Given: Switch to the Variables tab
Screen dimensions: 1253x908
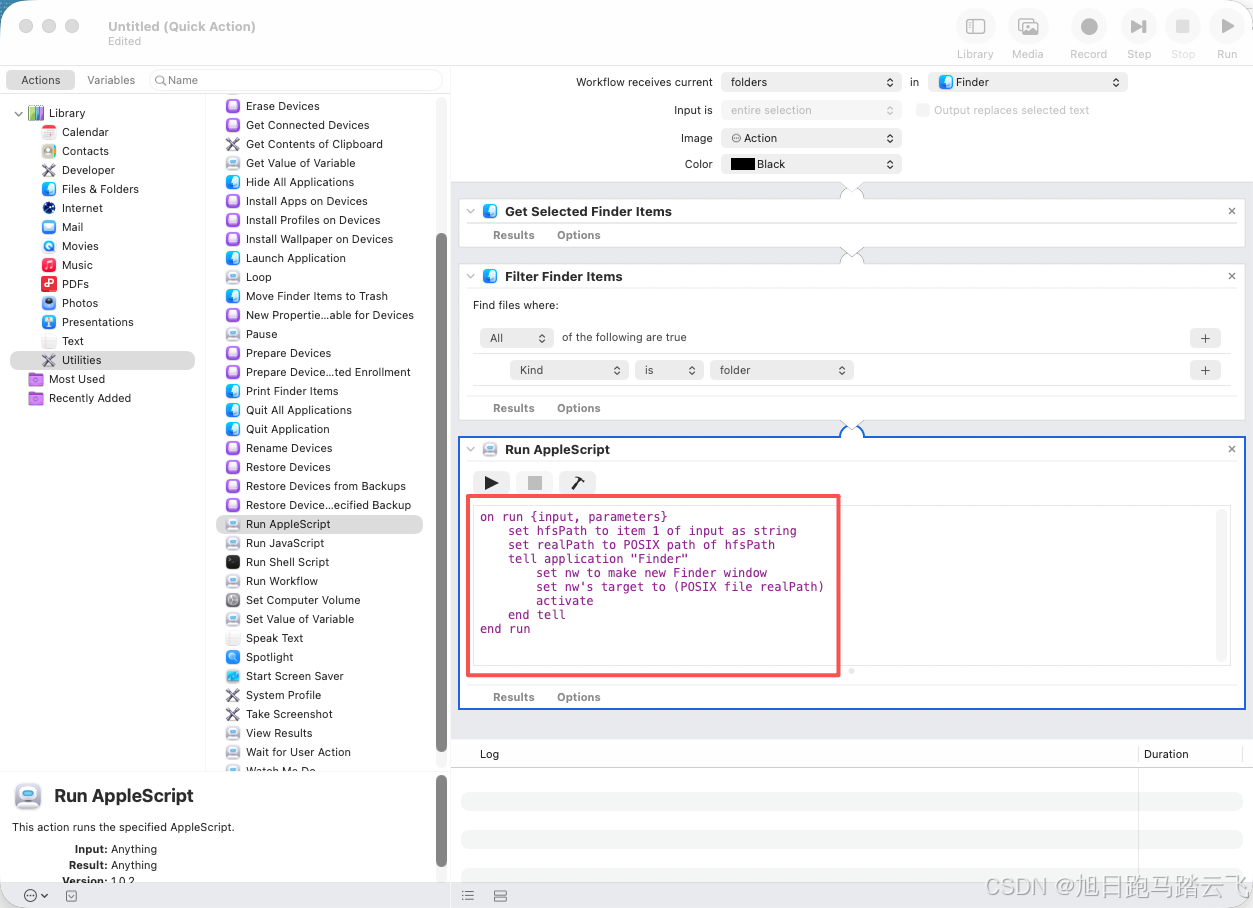Looking at the screenshot, I should pos(111,80).
